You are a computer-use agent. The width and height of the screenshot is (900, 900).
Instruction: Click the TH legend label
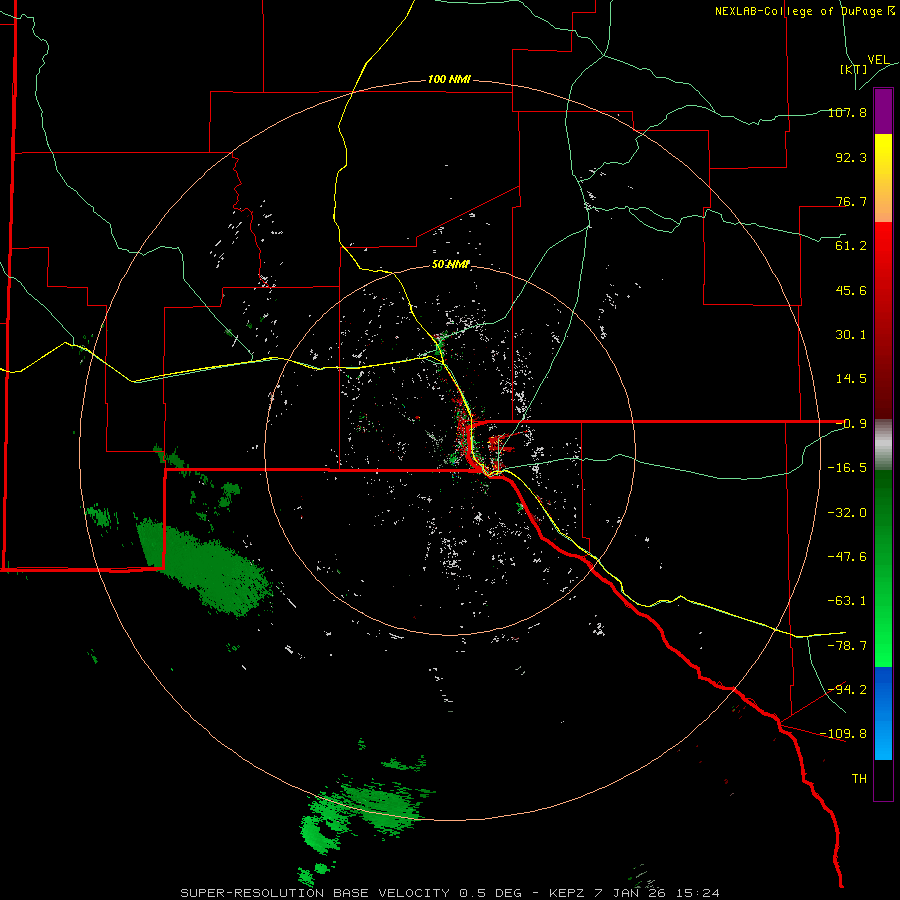pos(859,779)
